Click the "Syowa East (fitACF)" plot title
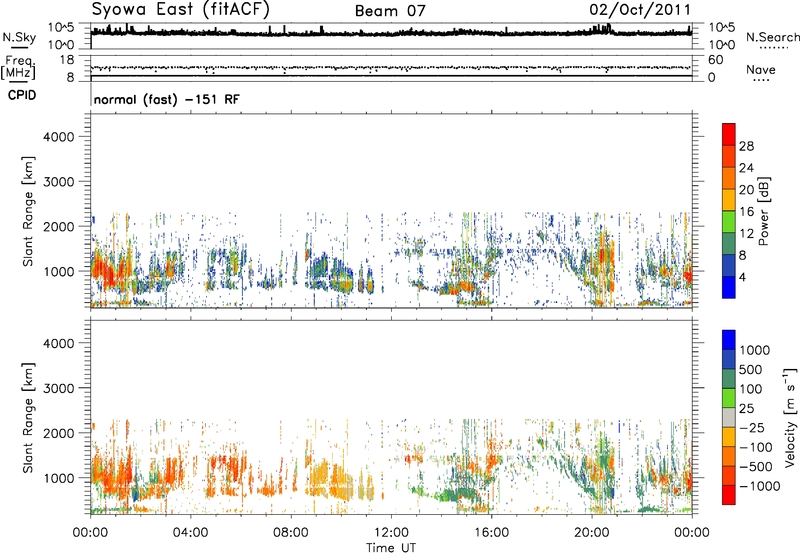 [181, 10]
